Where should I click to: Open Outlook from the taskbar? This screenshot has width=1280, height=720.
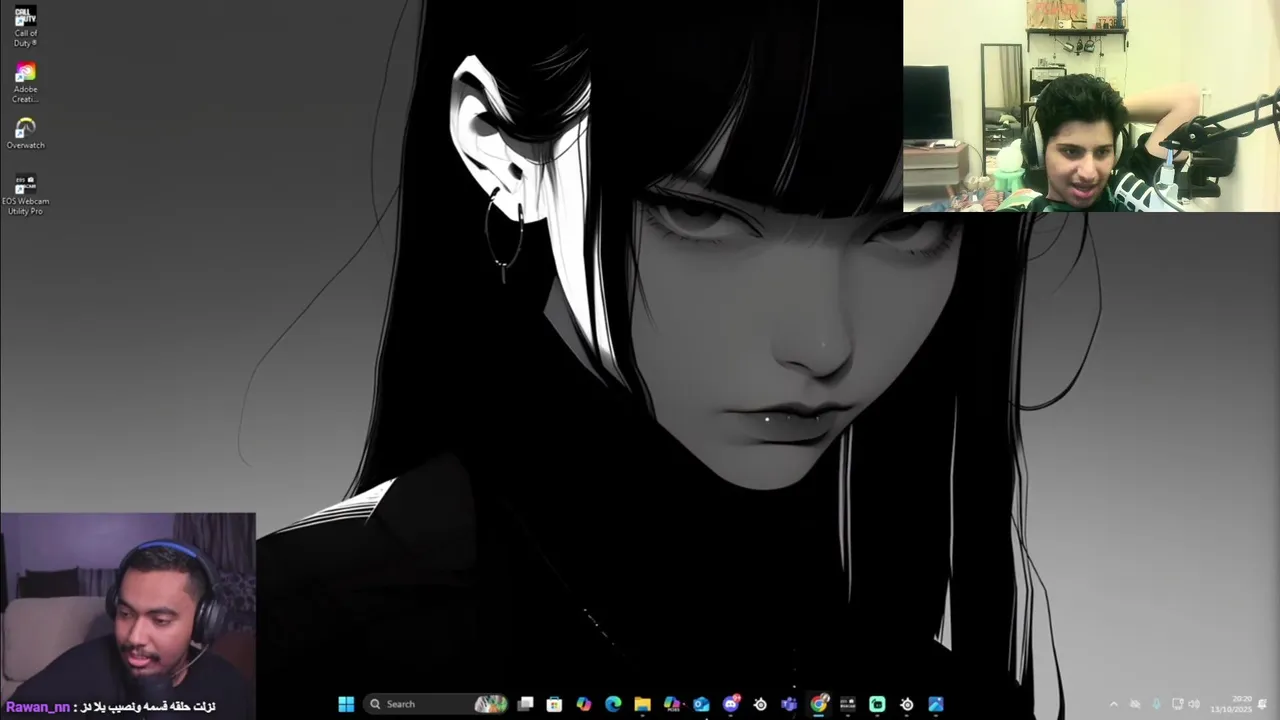pos(701,704)
